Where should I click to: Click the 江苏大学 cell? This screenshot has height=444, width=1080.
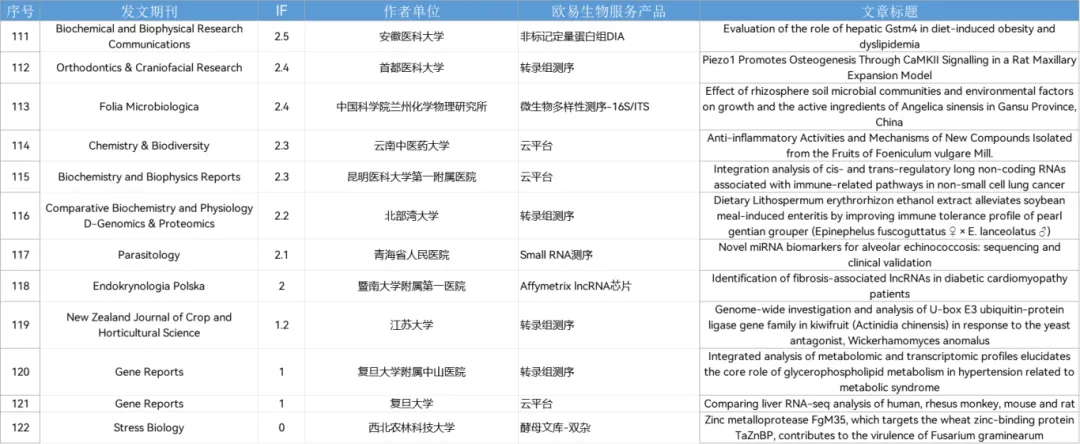point(411,325)
